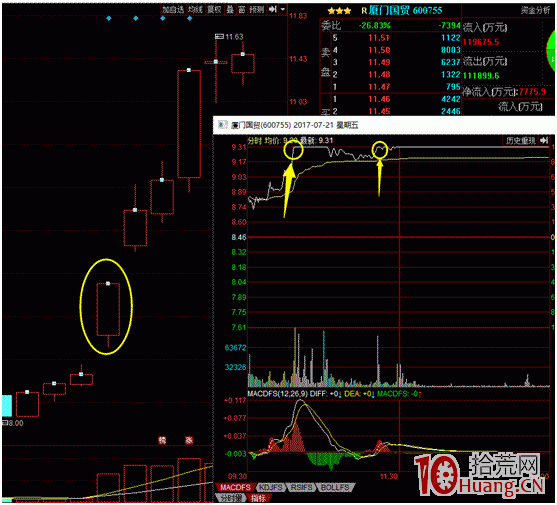This screenshot has width=557, height=505.
Task: Click net inflow value 7775.9
Action: coord(532,92)
